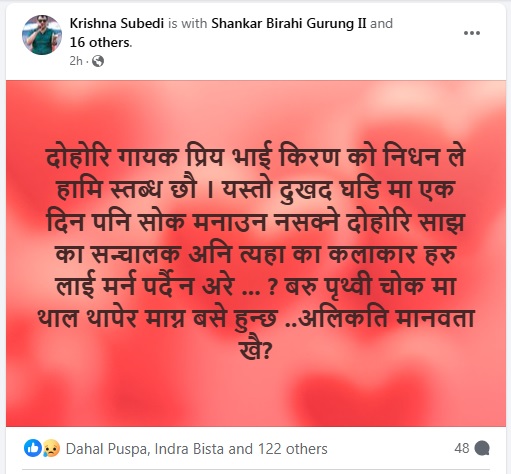Click the sad crying reaction emoji

[51, 448]
